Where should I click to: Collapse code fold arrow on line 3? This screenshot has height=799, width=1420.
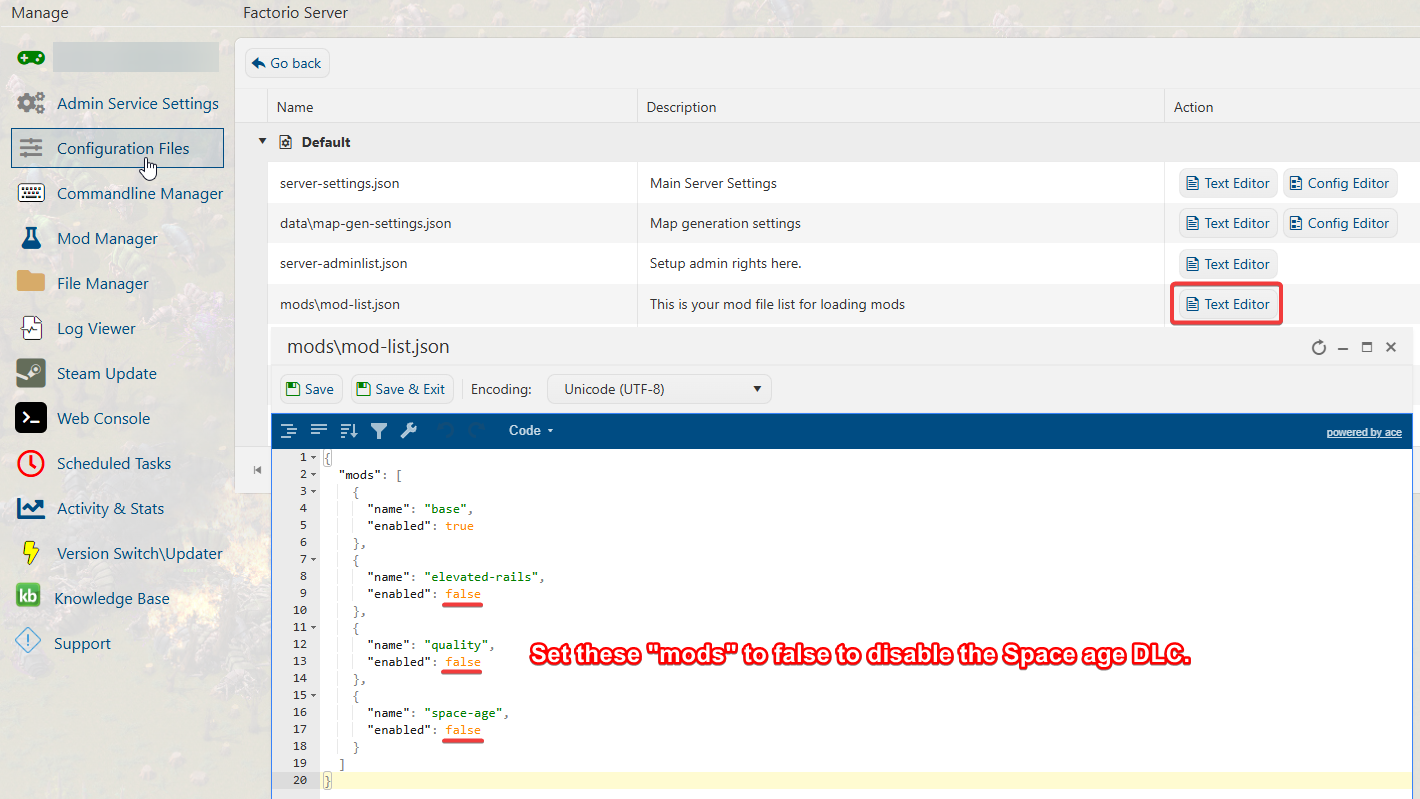click(x=314, y=492)
